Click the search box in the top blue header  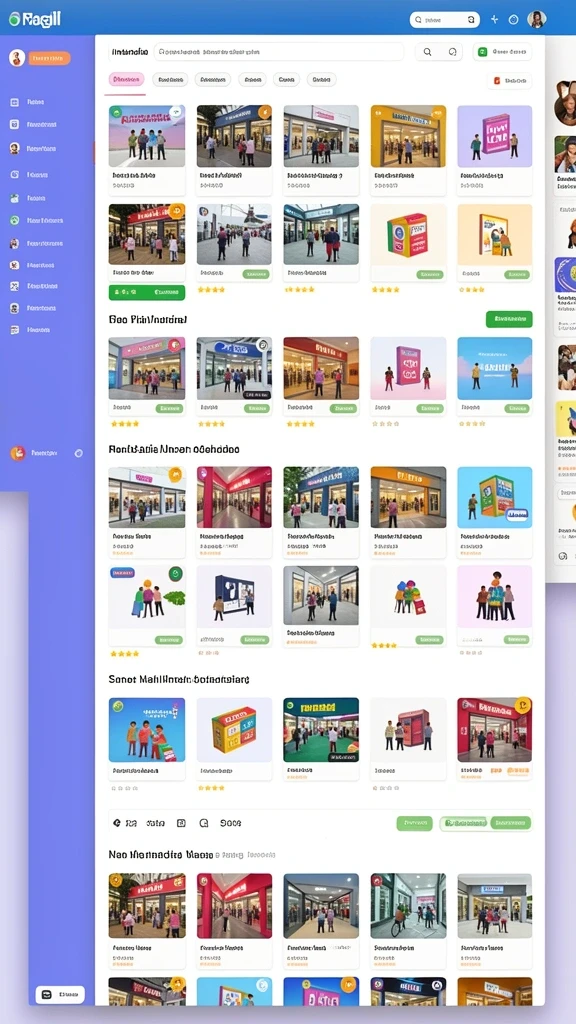click(x=445, y=20)
